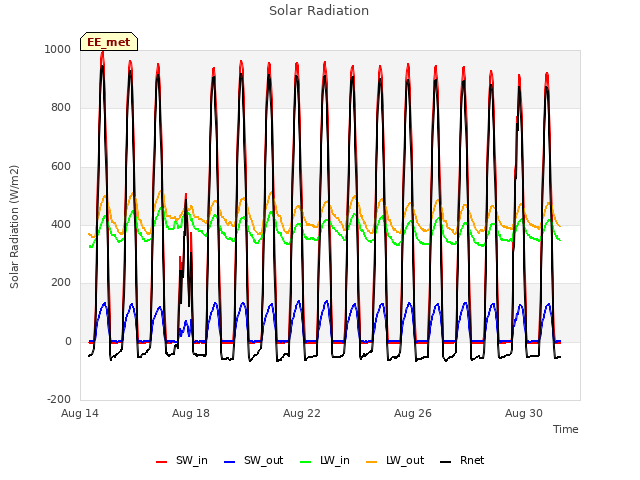
Task: Click the -200 y-axis tick label
Action: click(x=59, y=399)
